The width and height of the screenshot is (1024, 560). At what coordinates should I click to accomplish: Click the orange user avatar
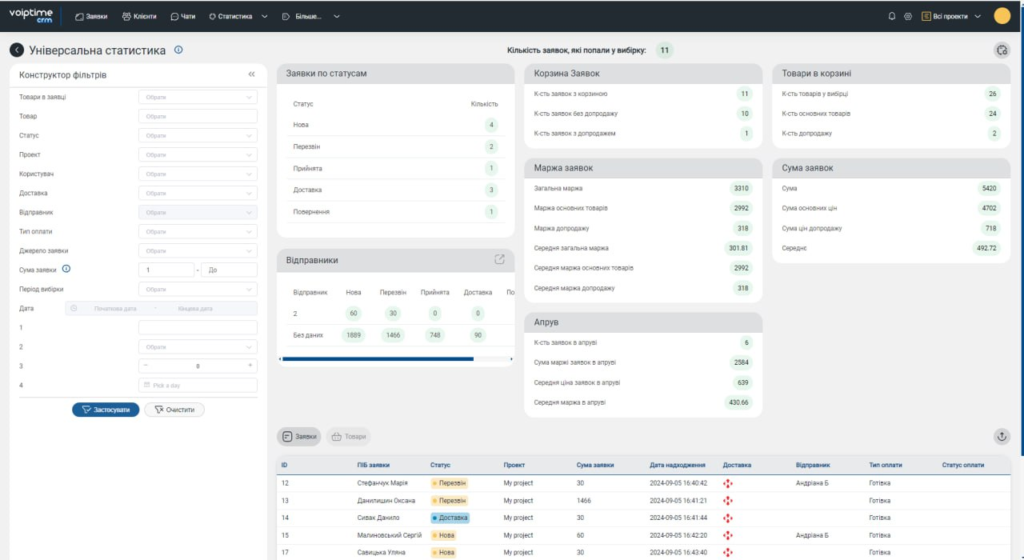(1002, 16)
